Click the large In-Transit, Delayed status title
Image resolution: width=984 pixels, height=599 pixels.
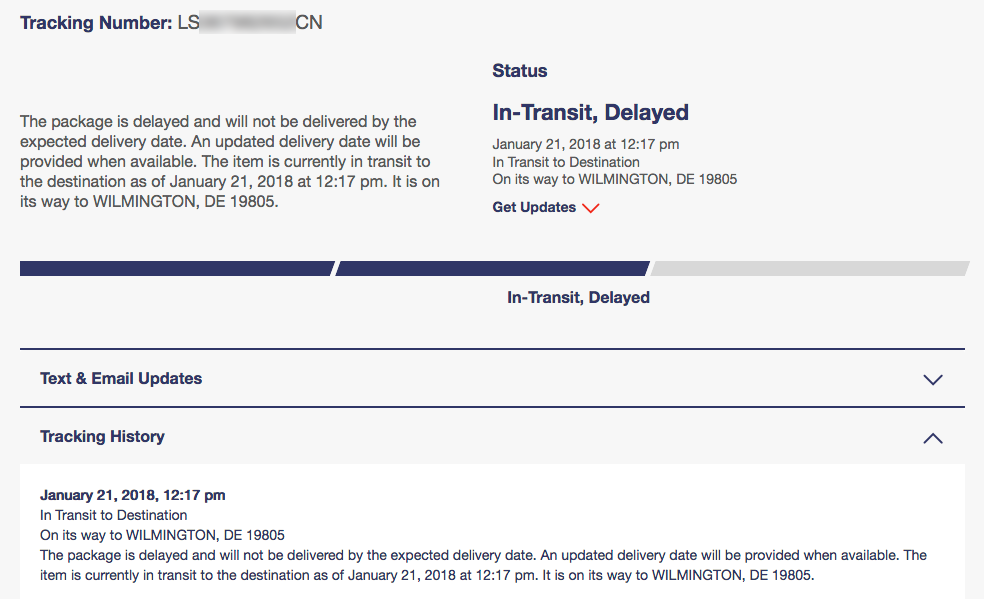[x=590, y=112]
